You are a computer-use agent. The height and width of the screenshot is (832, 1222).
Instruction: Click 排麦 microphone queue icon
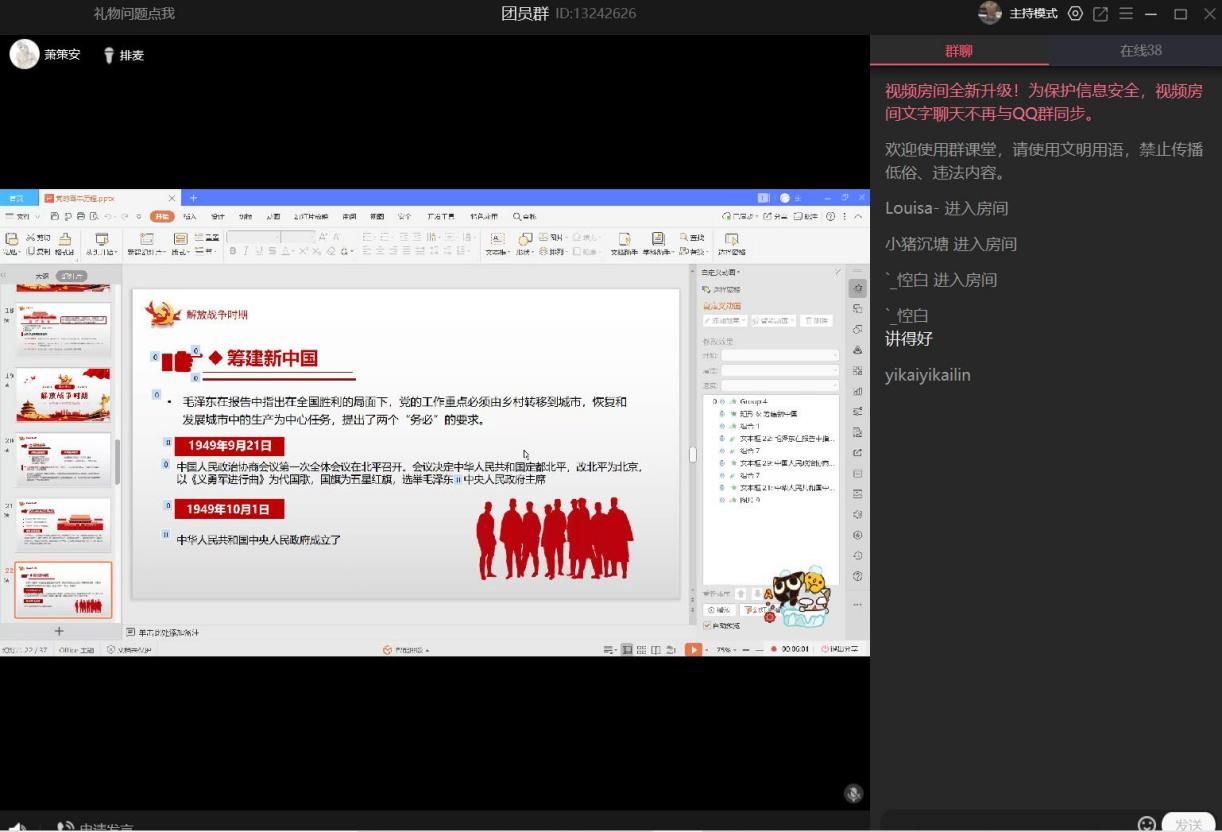pyautogui.click(x=109, y=55)
